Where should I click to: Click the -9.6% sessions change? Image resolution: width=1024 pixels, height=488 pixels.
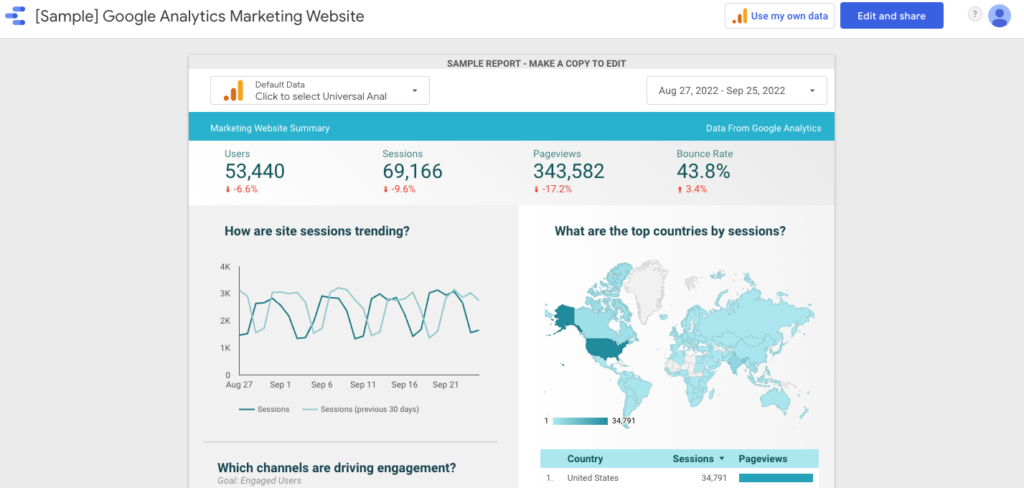(402, 189)
